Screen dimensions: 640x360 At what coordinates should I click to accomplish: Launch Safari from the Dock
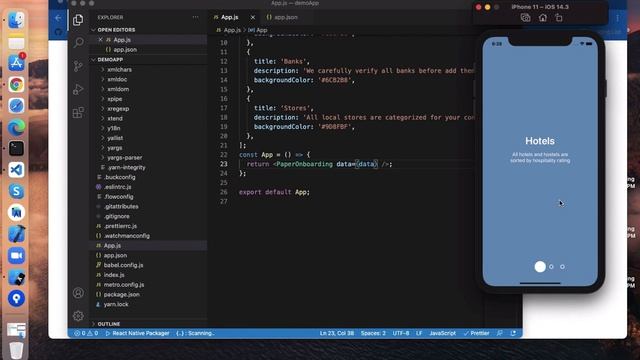pyautogui.click(x=16, y=106)
